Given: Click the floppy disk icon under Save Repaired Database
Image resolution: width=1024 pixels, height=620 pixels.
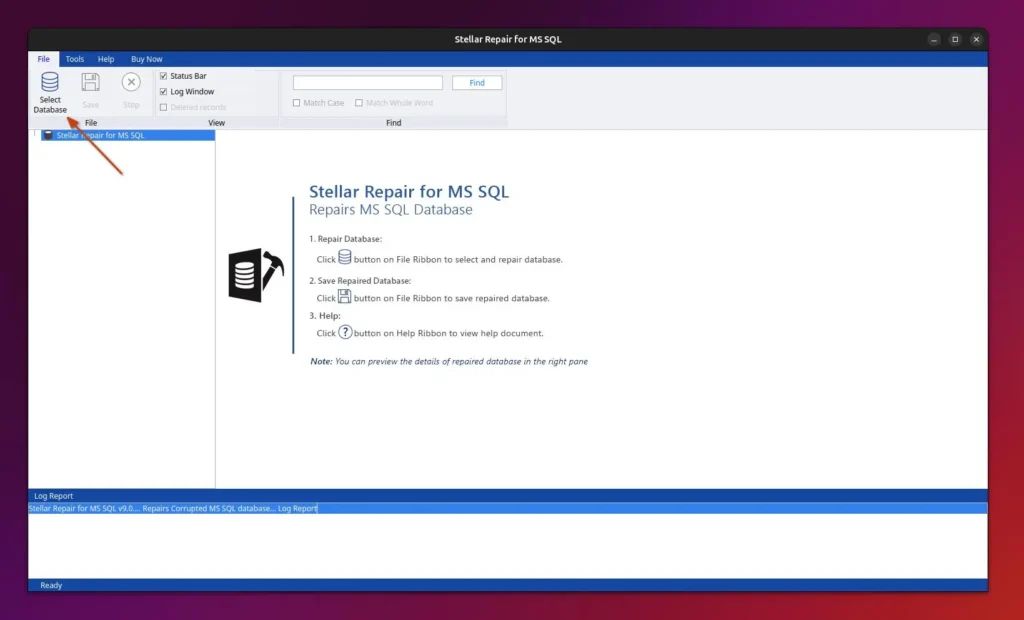Looking at the screenshot, I should [x=345, y=296].
